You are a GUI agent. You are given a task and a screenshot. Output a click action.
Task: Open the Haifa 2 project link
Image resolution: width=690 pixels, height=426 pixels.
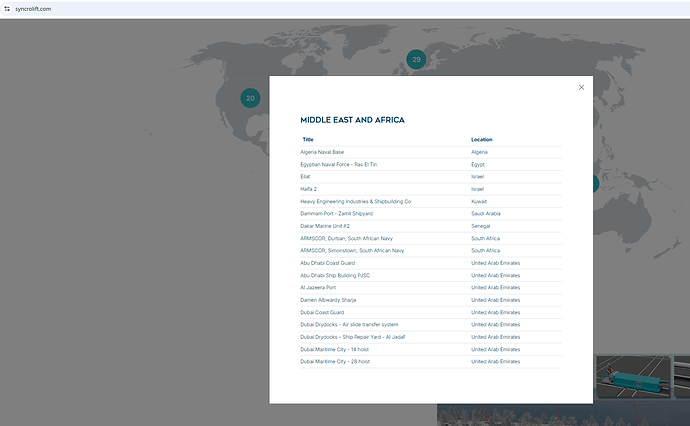tap(309, 189)
